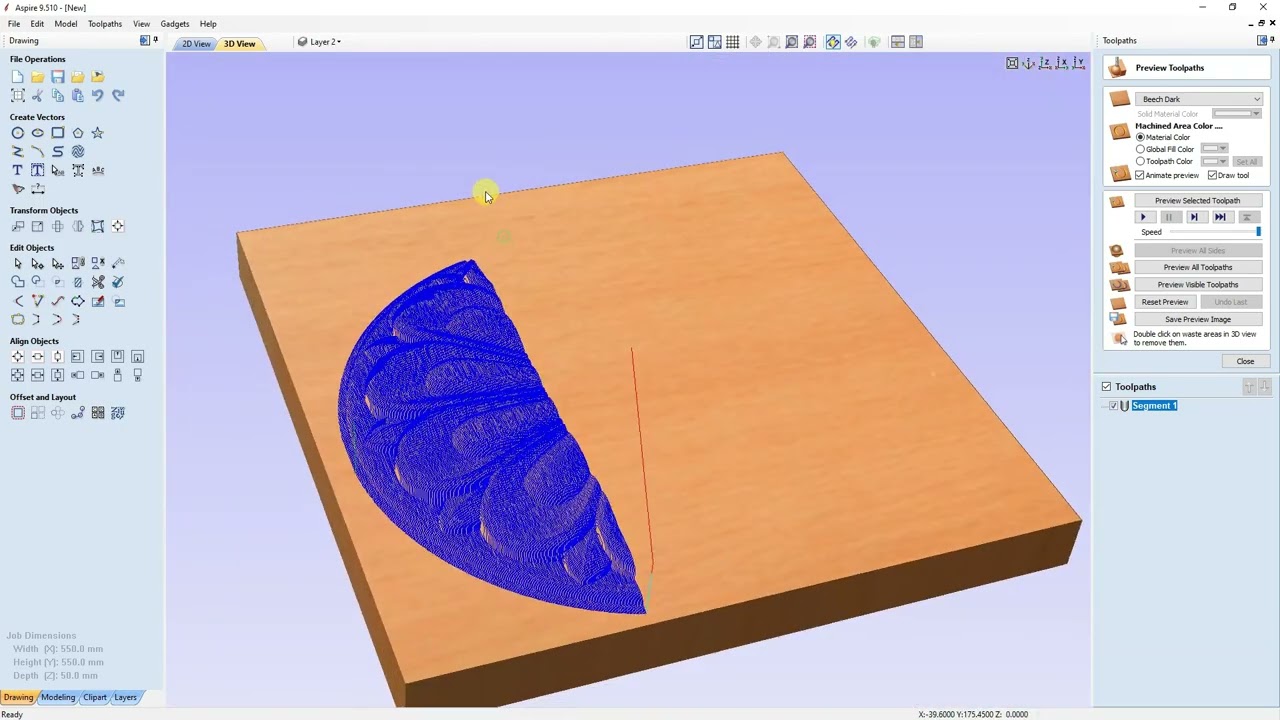Click Preview Selected Toolpath button
Screen dimensions: 1280x720
click(x=1197, y=201)
